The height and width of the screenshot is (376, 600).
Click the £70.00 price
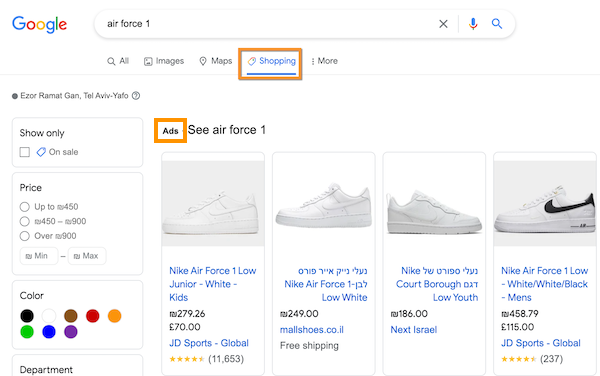point(185,327)
